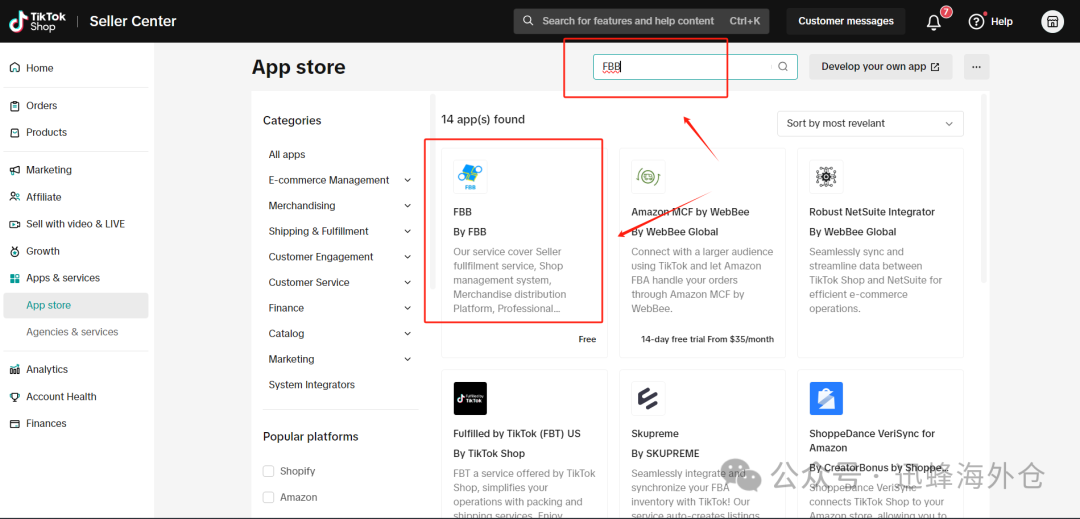Screen dimensions: 1080x519
Task: Open the Help question mark icon
Action: coord(976,21)
